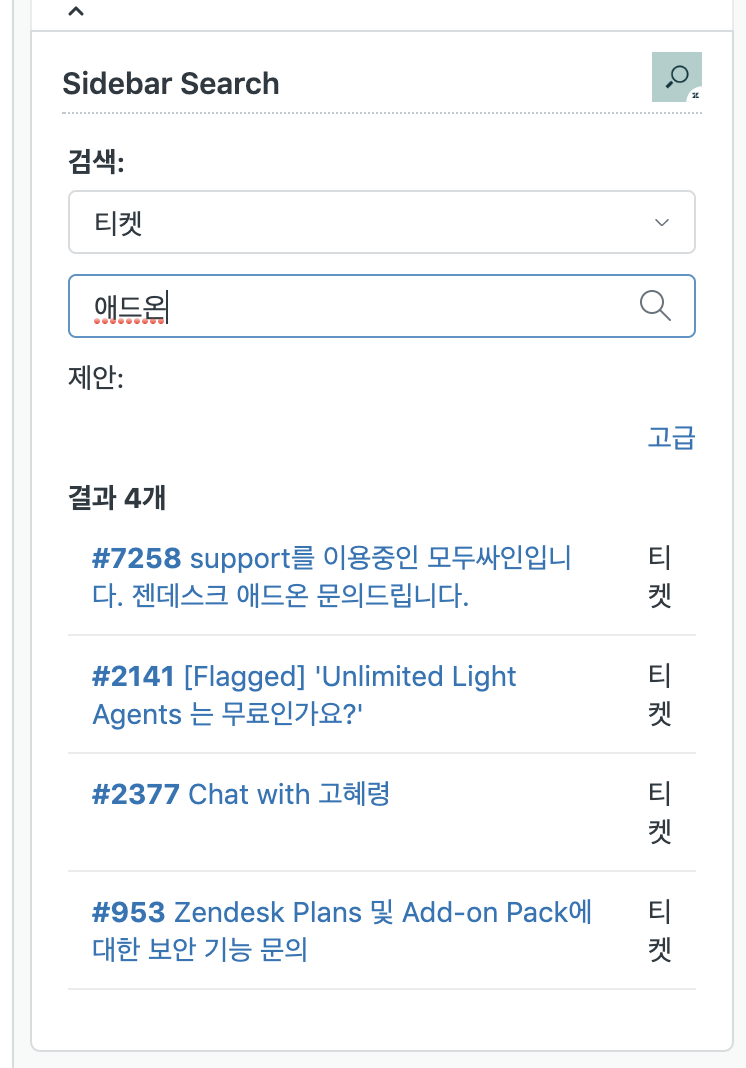The width and height of the screenshot is (746, 1068).
Task: Focus the empty area of the search box
Action: click(402, 306)
